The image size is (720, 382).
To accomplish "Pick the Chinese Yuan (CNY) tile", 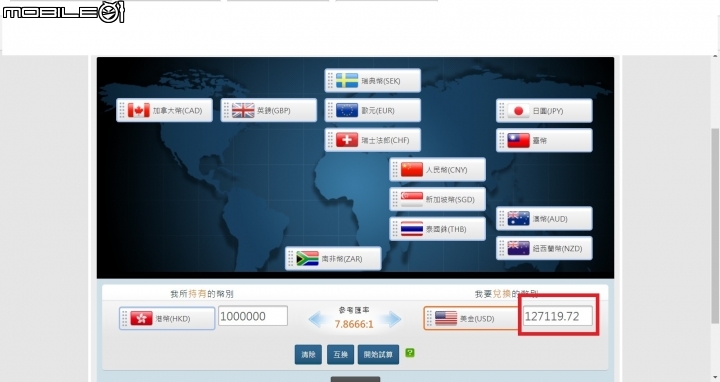I will [437, 169].
